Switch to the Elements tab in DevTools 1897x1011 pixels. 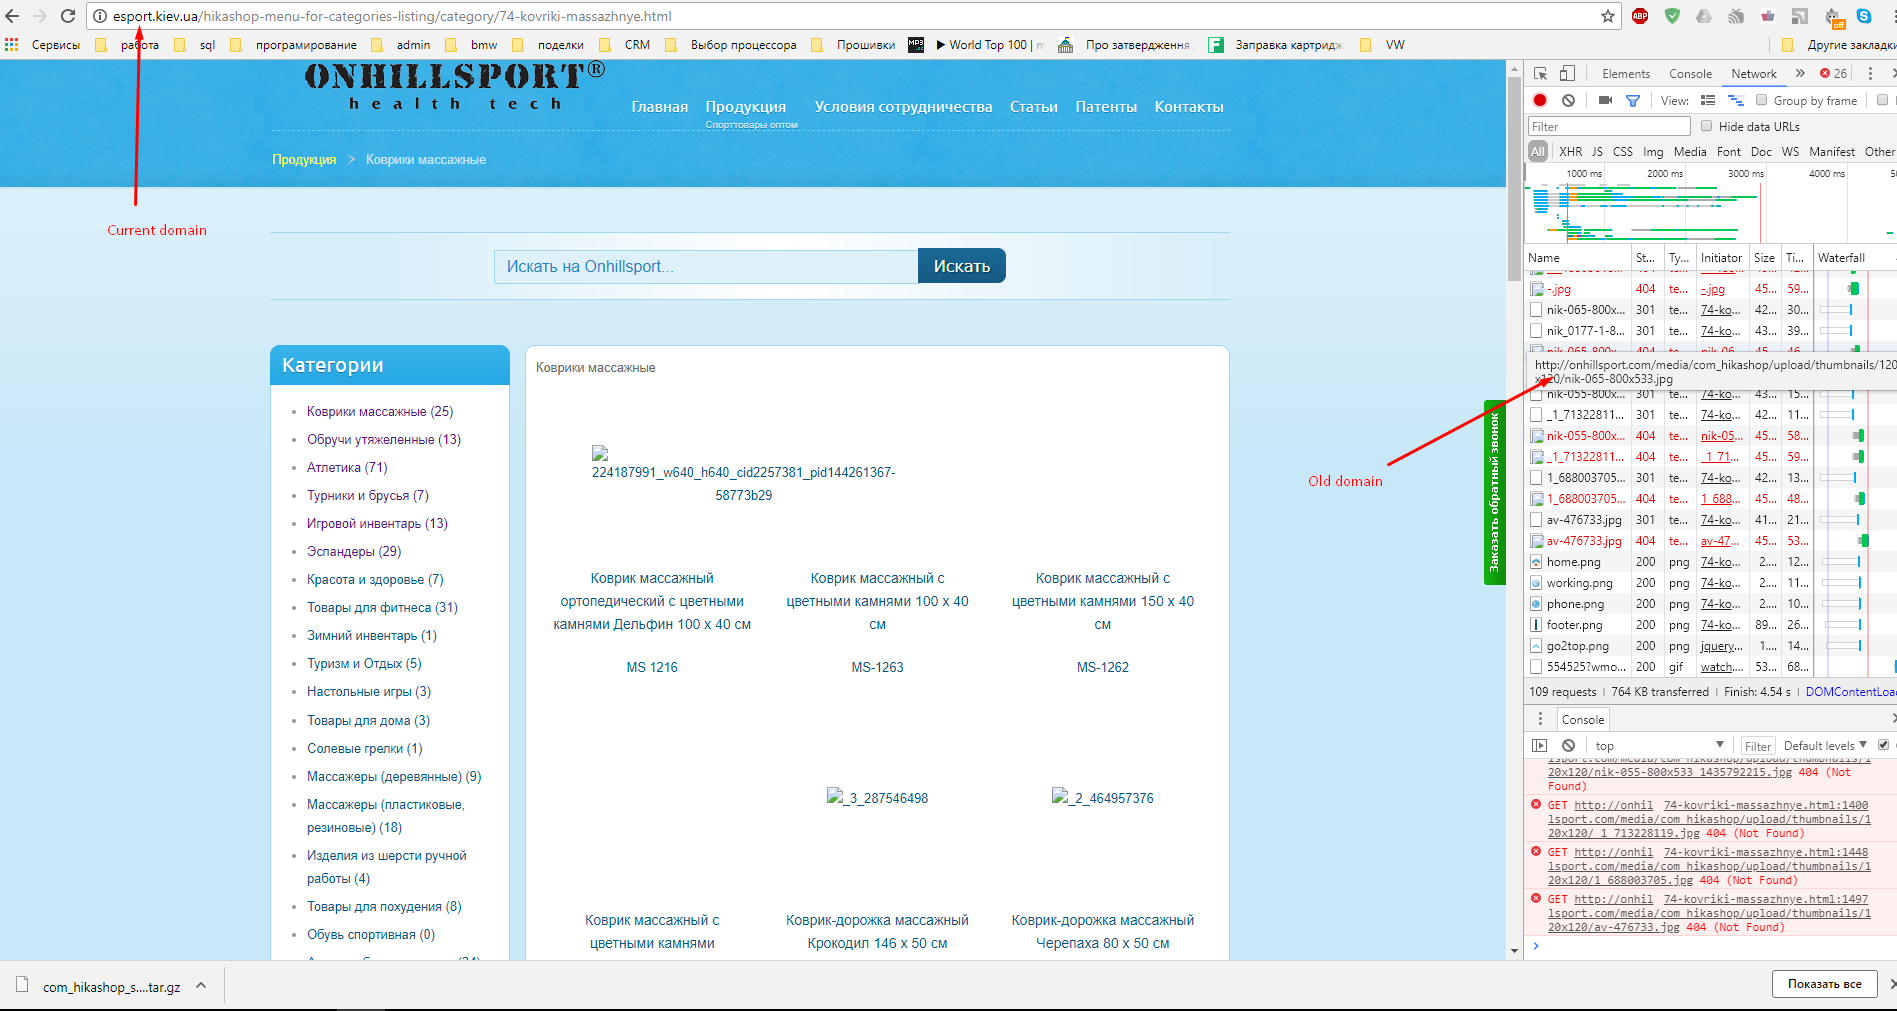tap(1626, 73)
